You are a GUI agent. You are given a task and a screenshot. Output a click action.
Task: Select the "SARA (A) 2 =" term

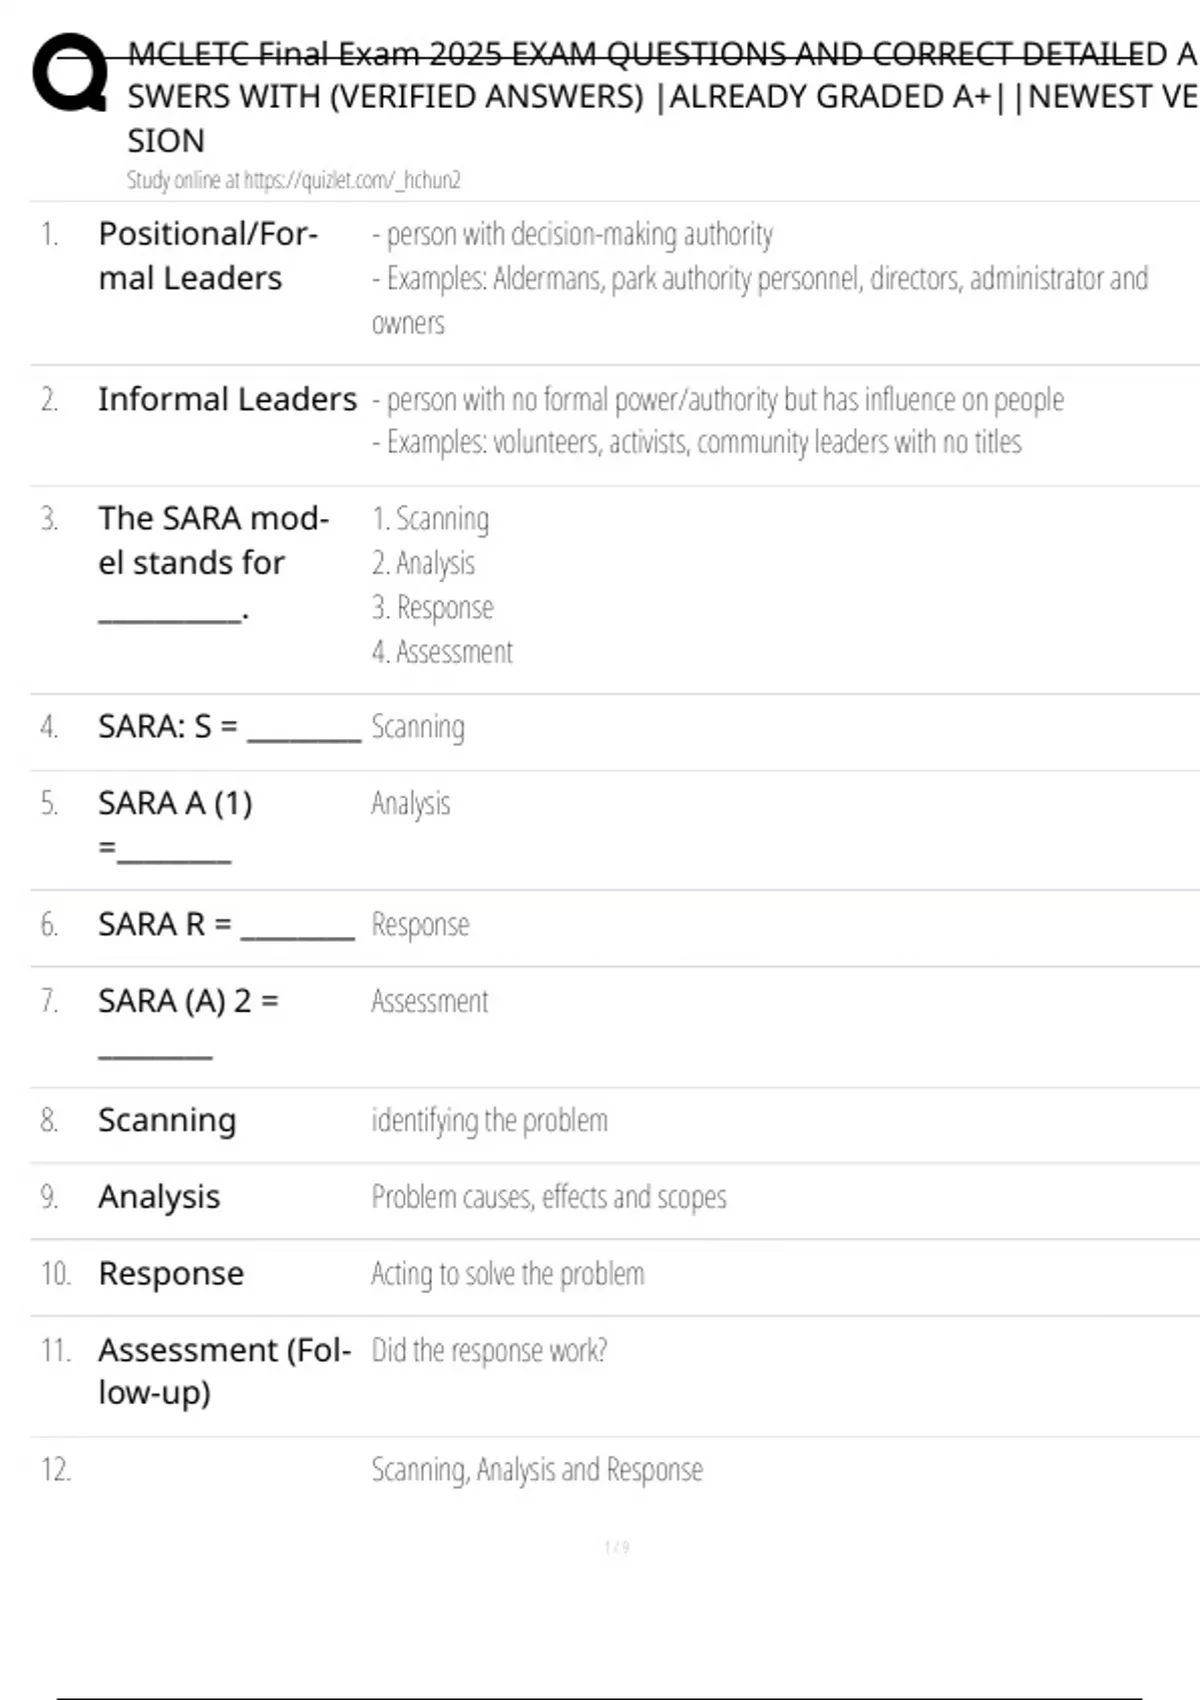coord(188,1001)
